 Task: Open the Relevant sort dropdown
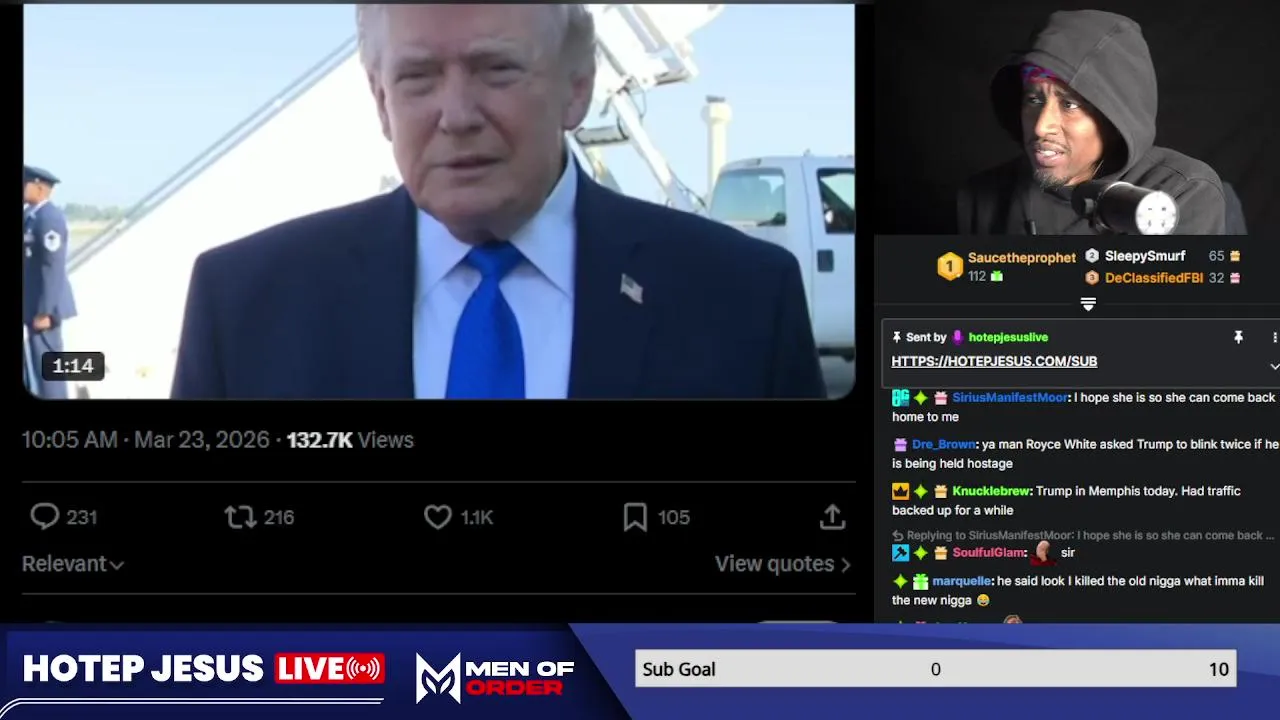pyautogui.click(x=73, y=564)
